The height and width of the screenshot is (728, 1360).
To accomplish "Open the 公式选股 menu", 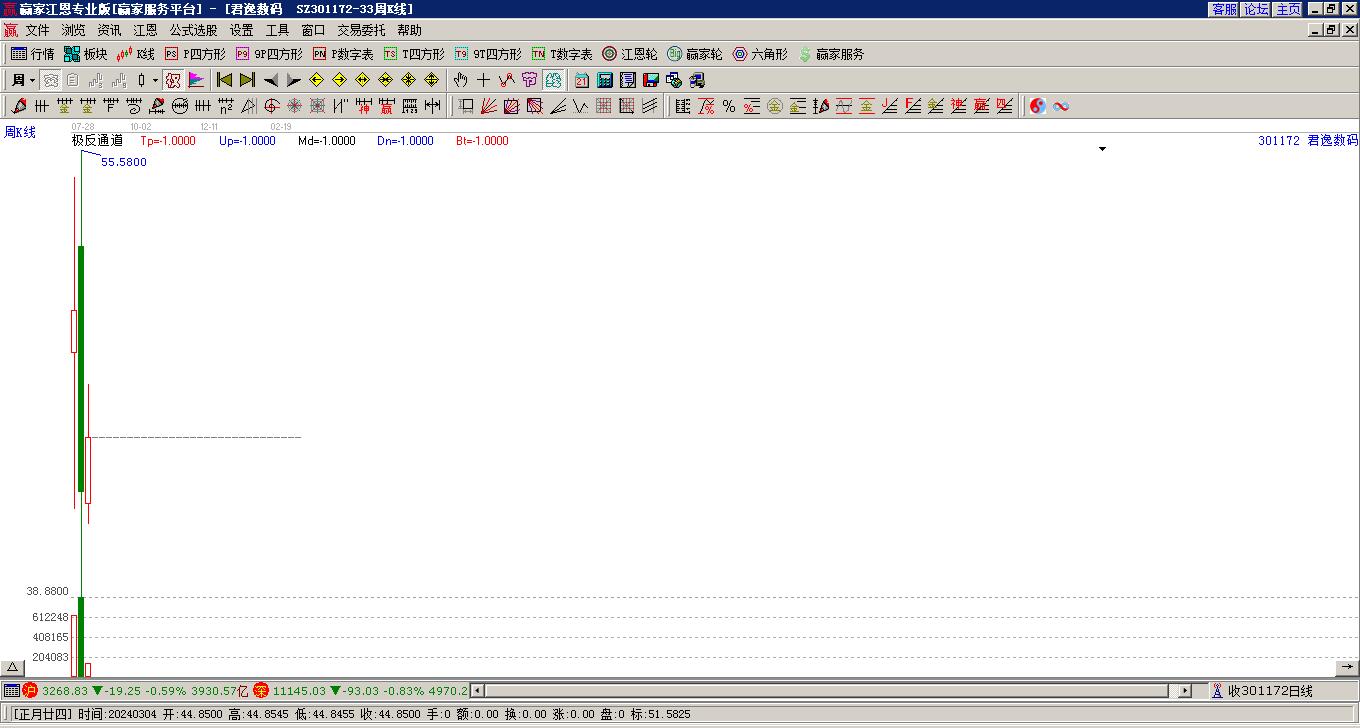I will pyautogui.click(x=193, y=31).
